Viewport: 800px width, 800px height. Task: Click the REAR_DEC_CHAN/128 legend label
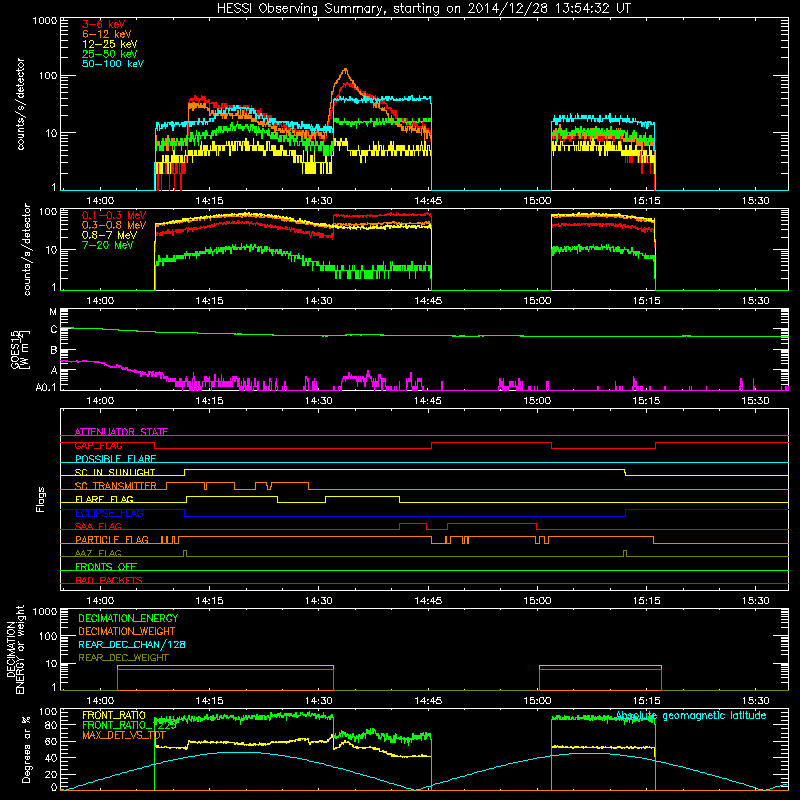[x=132, y=644]
